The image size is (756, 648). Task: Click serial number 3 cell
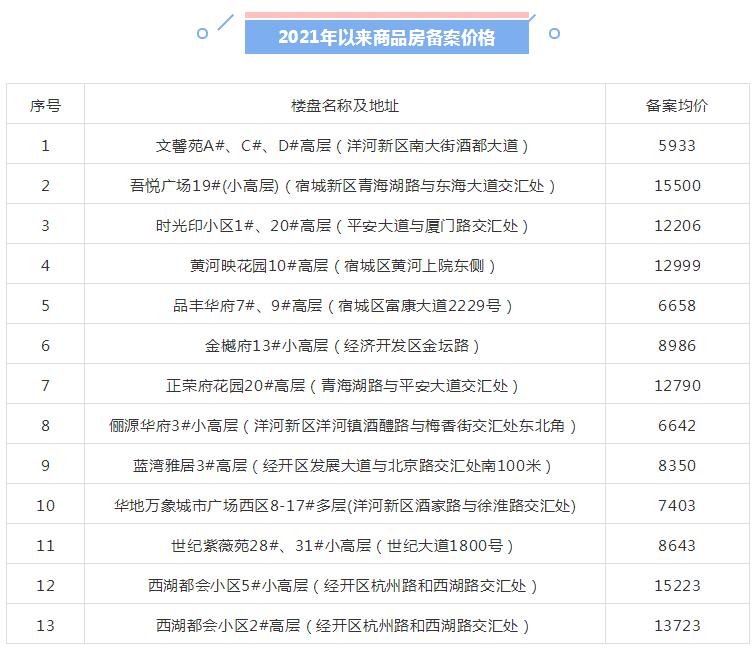click(x=46, y=226)
